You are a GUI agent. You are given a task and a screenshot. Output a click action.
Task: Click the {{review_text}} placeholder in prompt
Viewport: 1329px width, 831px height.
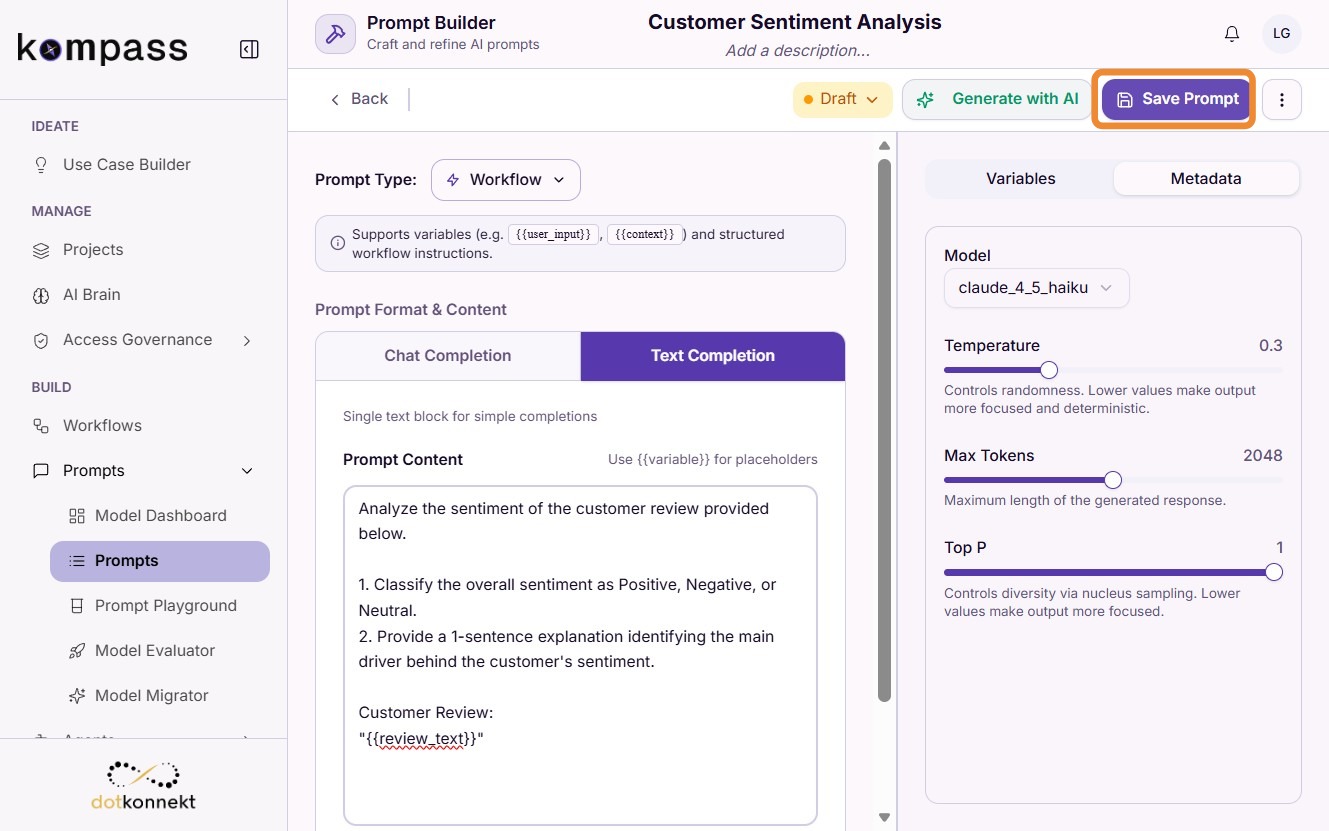point(421,739)
